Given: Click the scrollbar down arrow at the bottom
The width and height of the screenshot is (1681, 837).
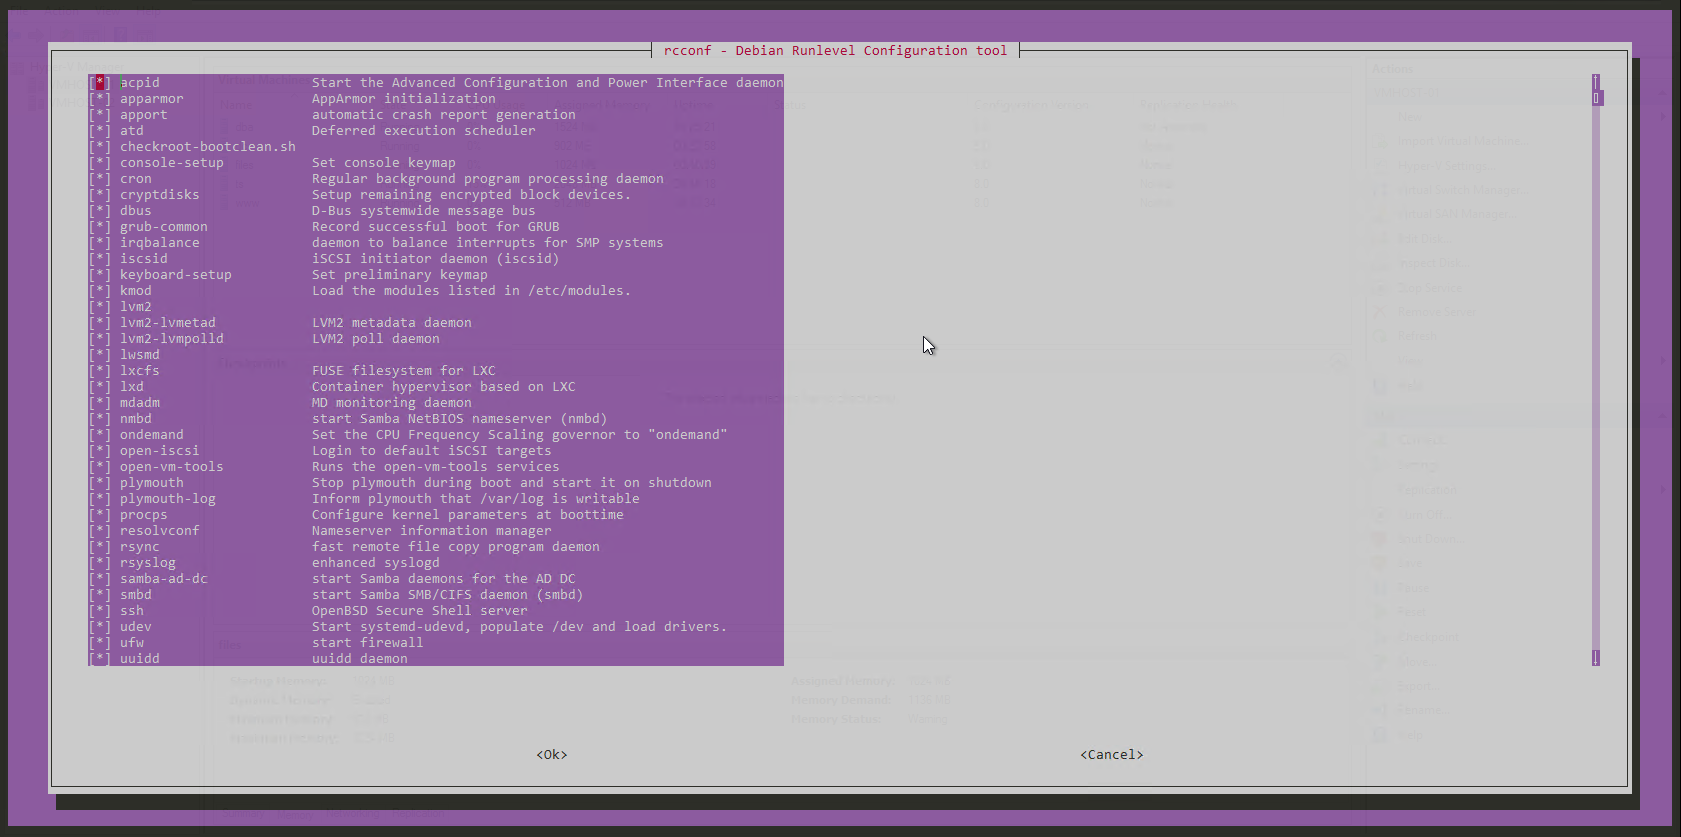Looking at the screenshot, I should click(1595, 658).
